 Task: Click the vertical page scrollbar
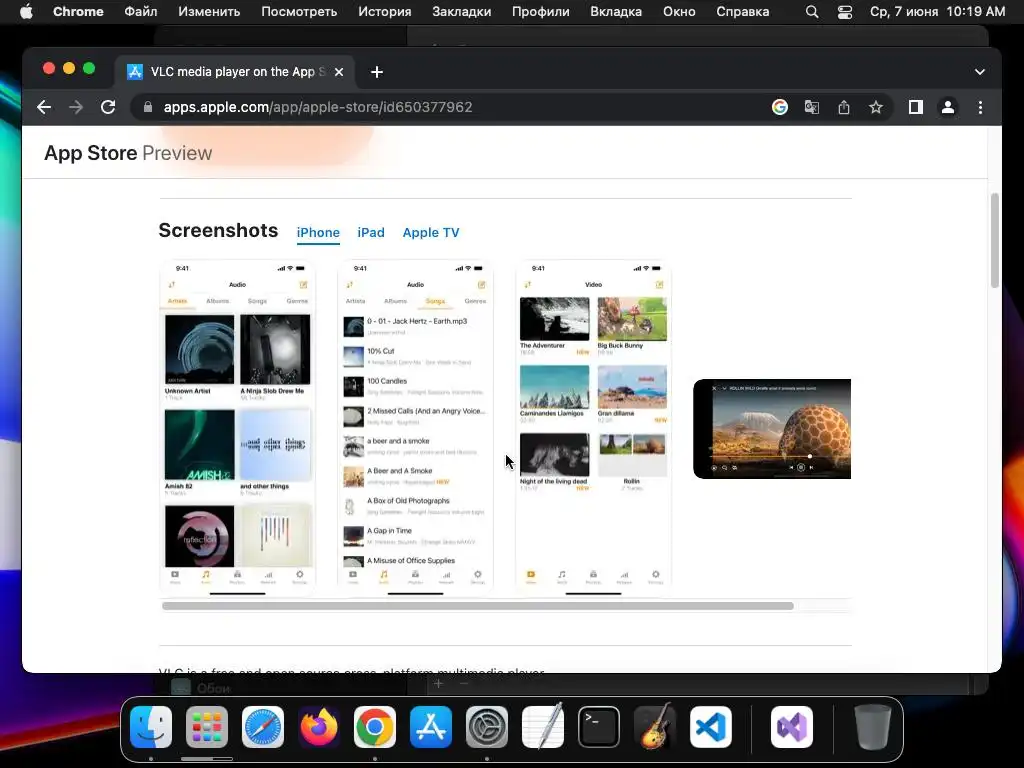tap(995, 240)
